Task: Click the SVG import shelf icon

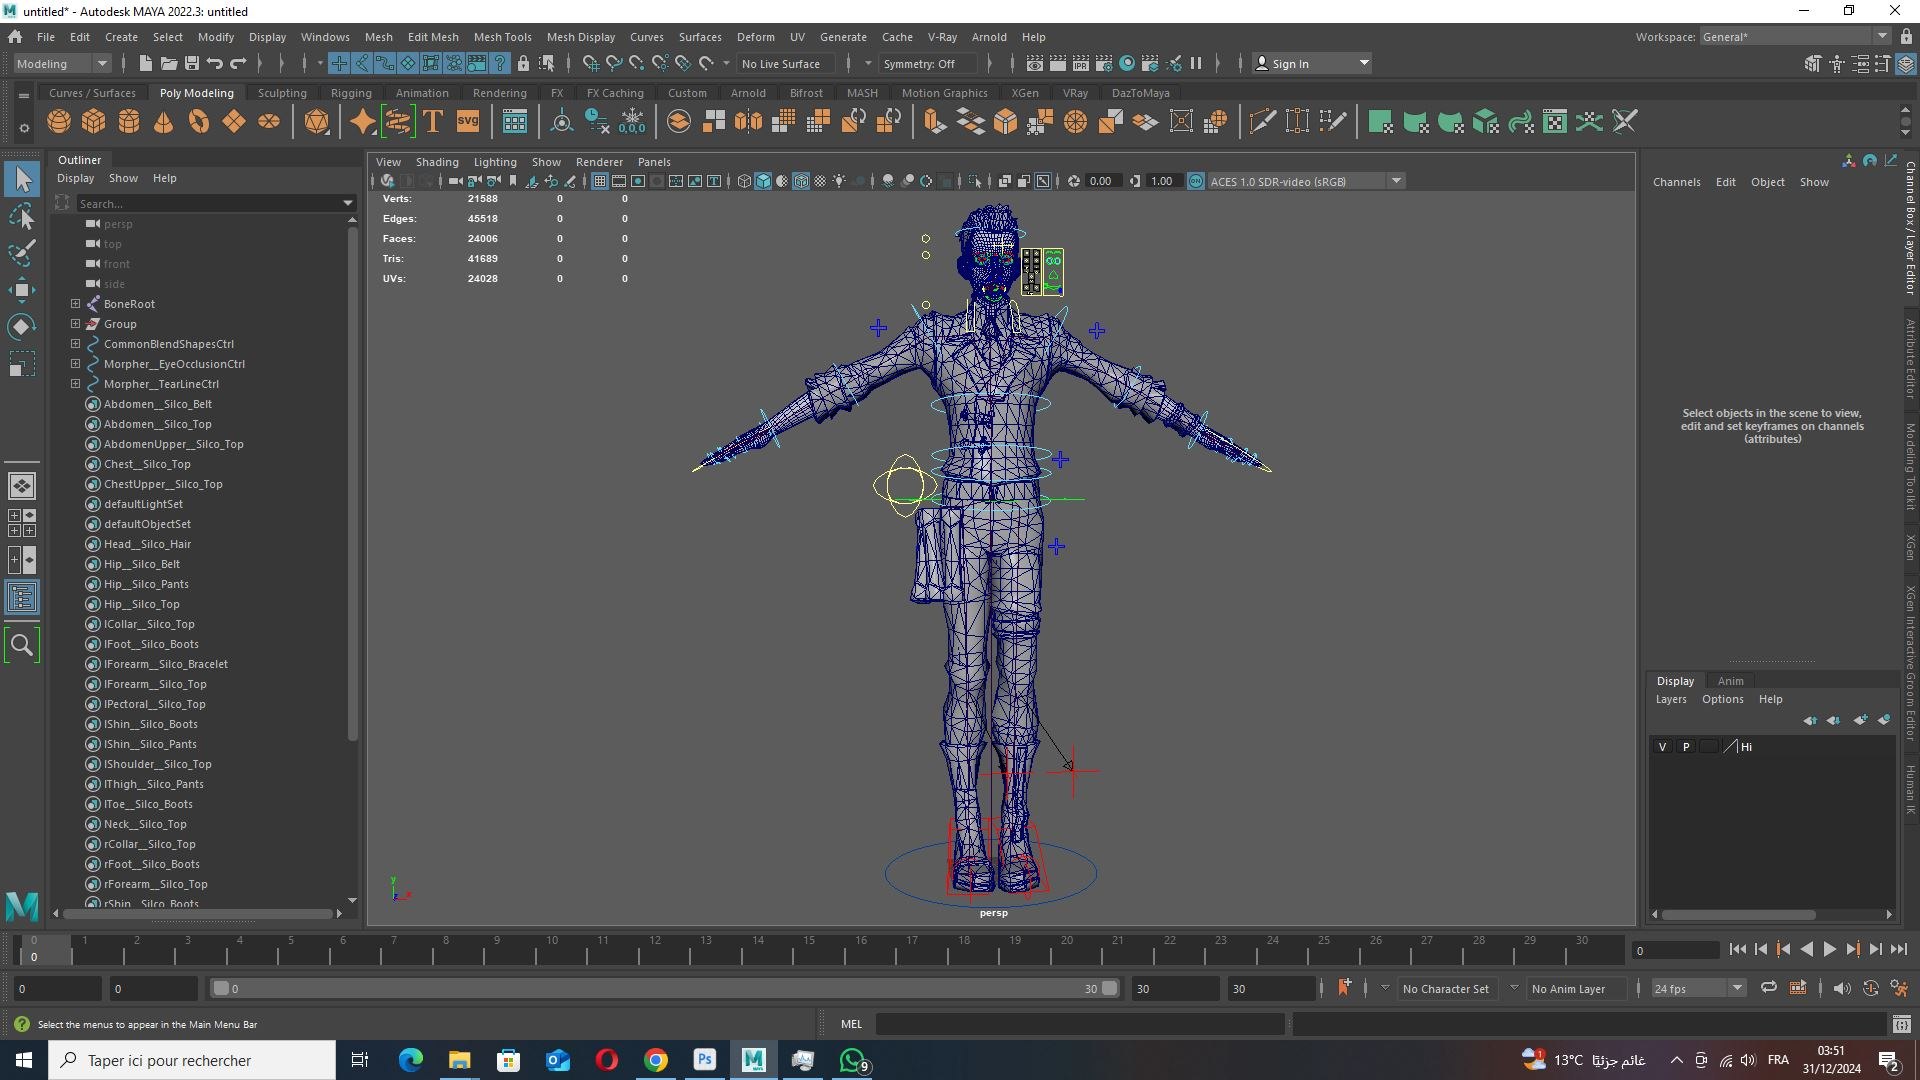Action: pos(468,122)
